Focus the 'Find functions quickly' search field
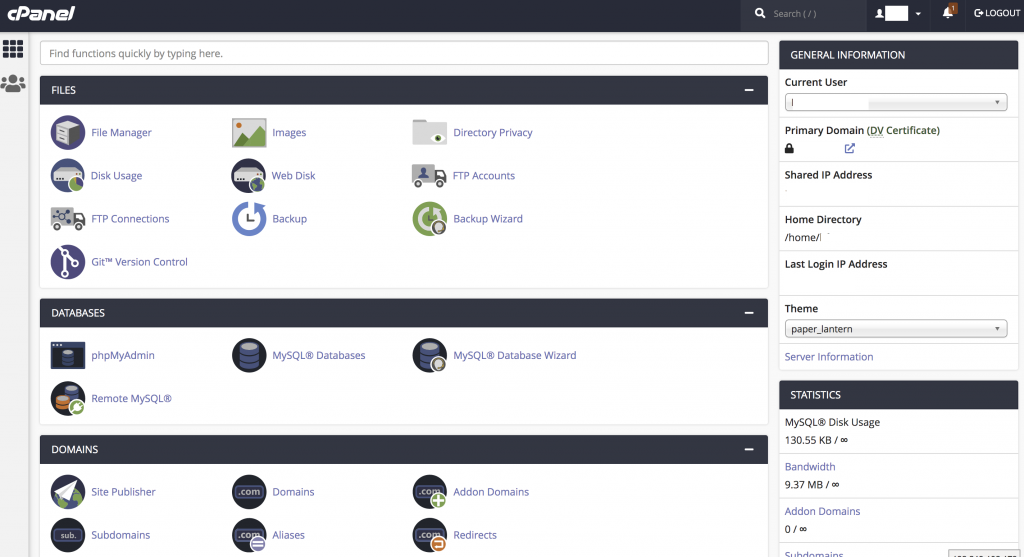The height and width of the screenshot is (557, 1024). click(404, 53)
